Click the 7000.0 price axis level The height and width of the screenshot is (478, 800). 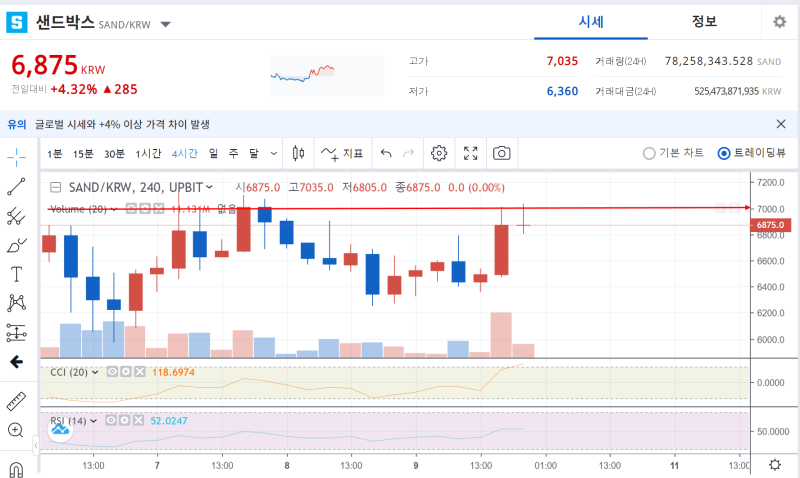click(x=770, y=209)
